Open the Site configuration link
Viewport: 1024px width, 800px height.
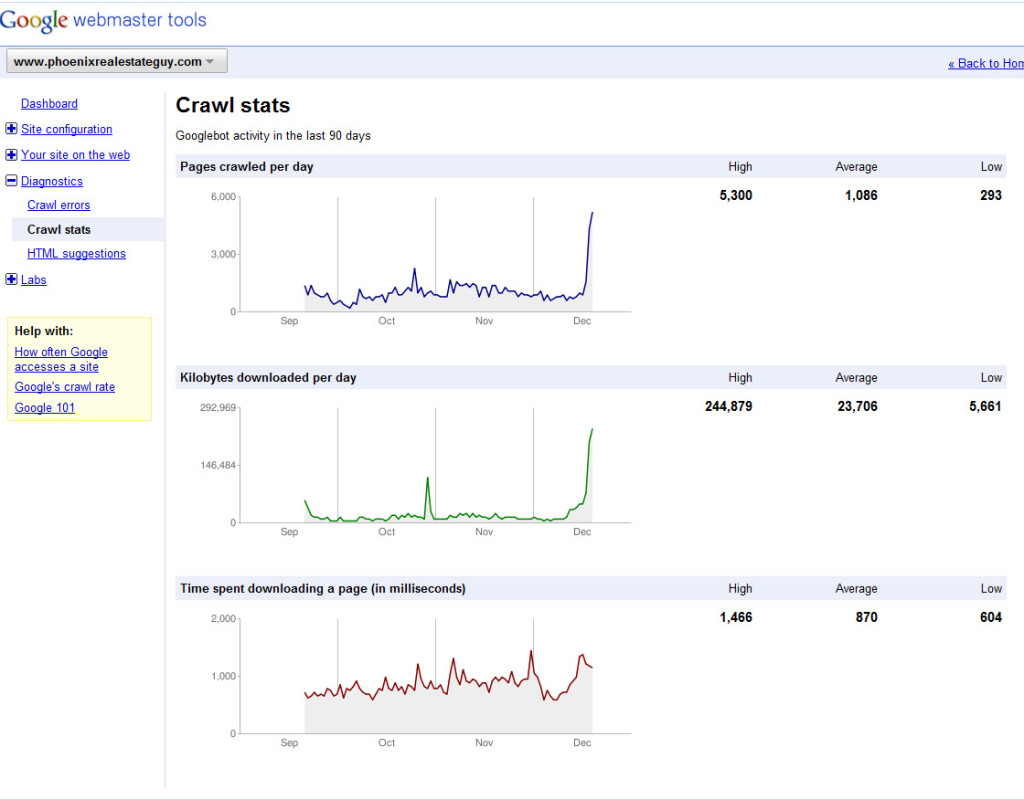(x=67, y=129)
